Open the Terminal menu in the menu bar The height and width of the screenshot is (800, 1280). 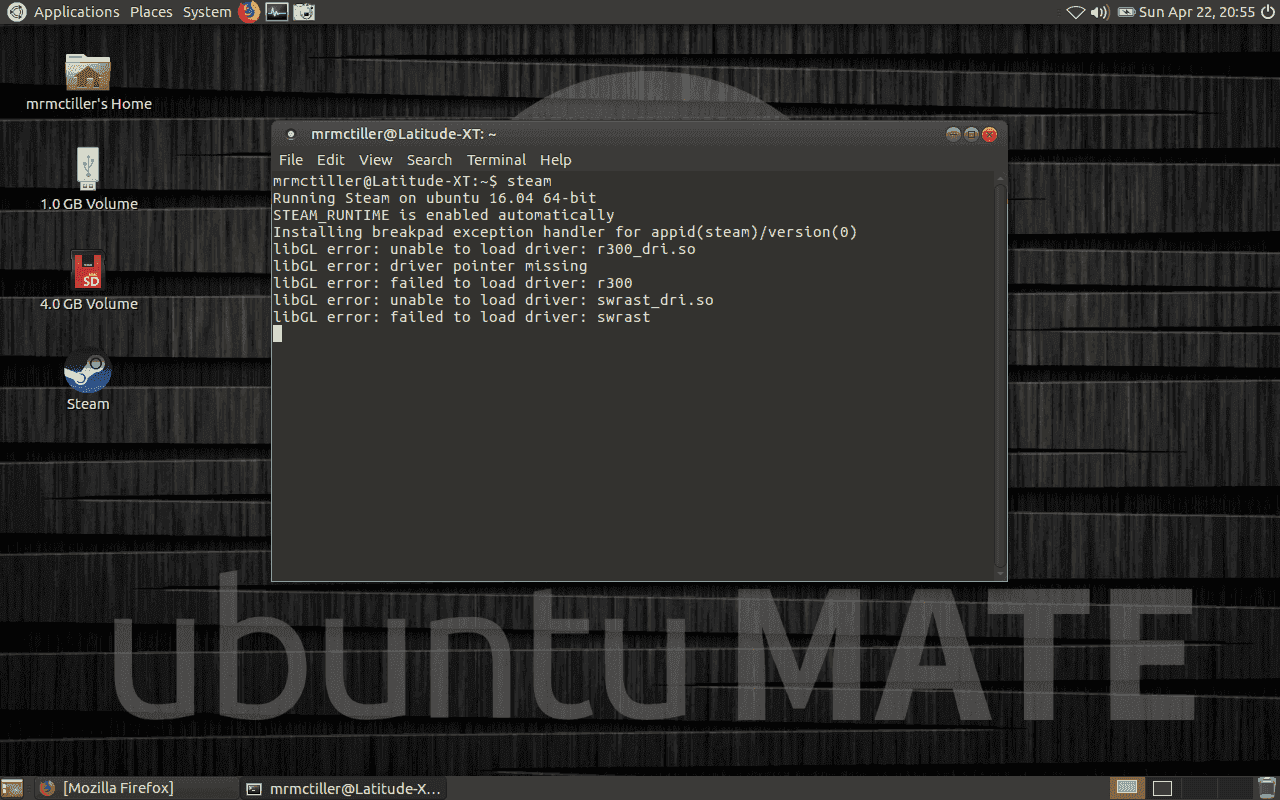497,160
